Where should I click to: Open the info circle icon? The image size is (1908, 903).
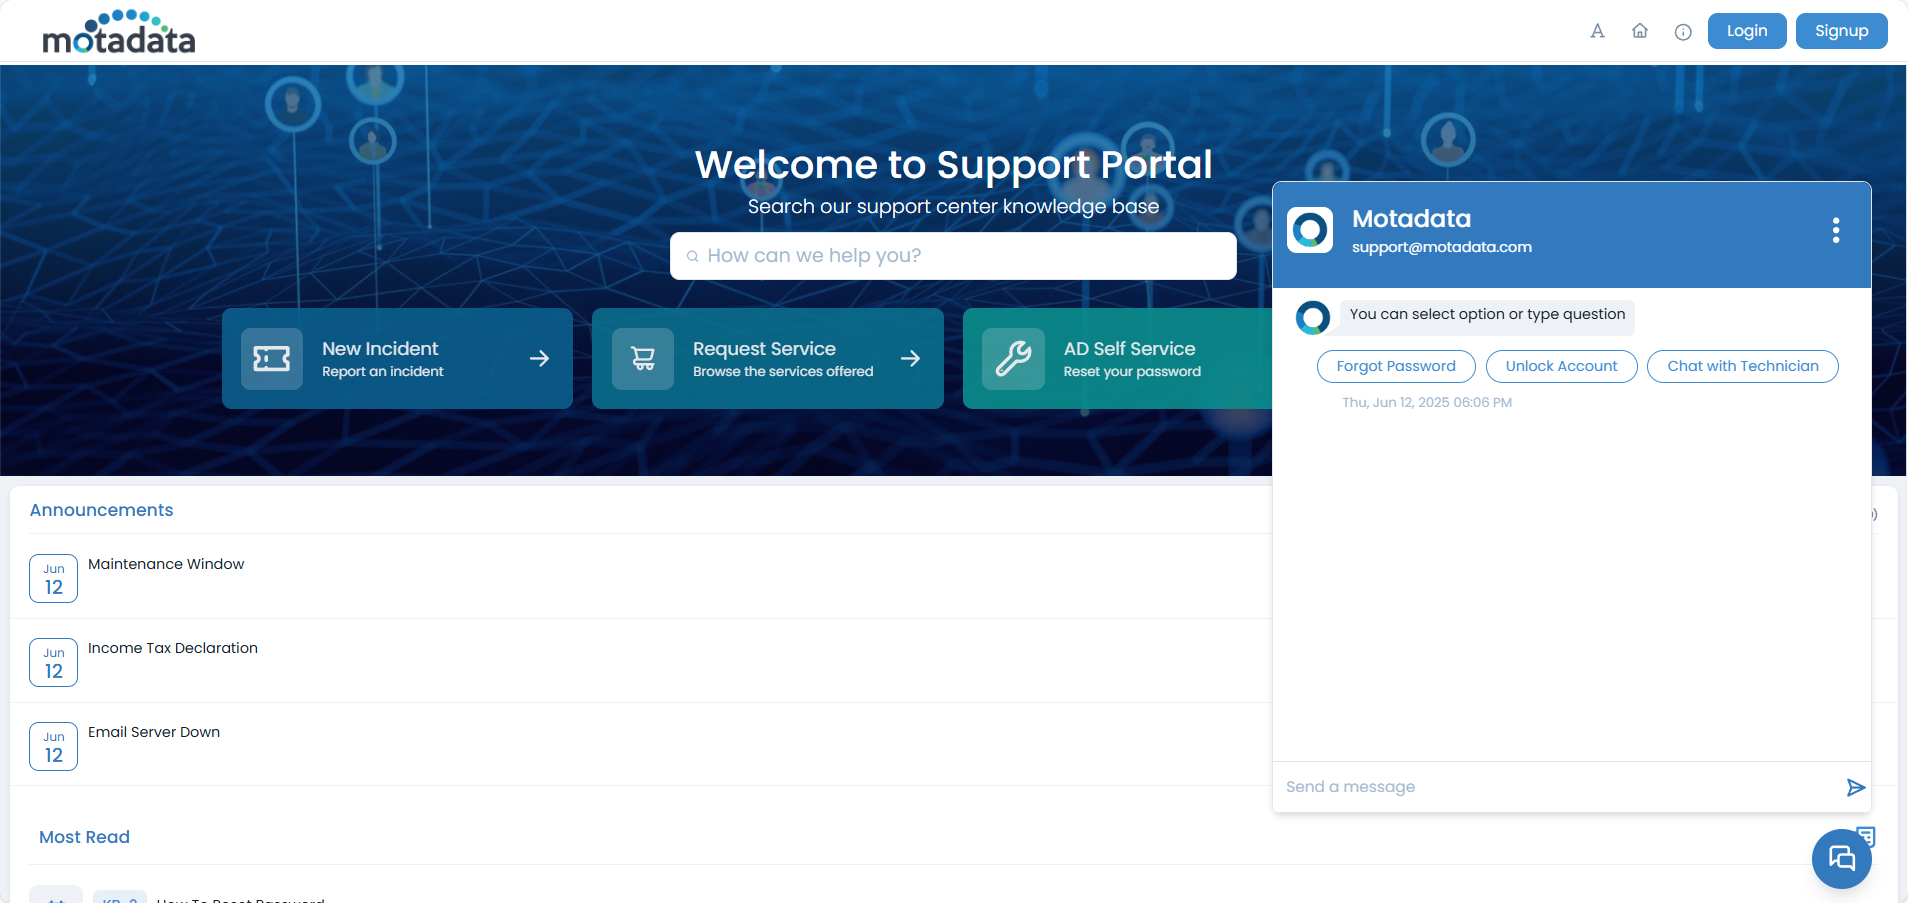(1683, 32)
